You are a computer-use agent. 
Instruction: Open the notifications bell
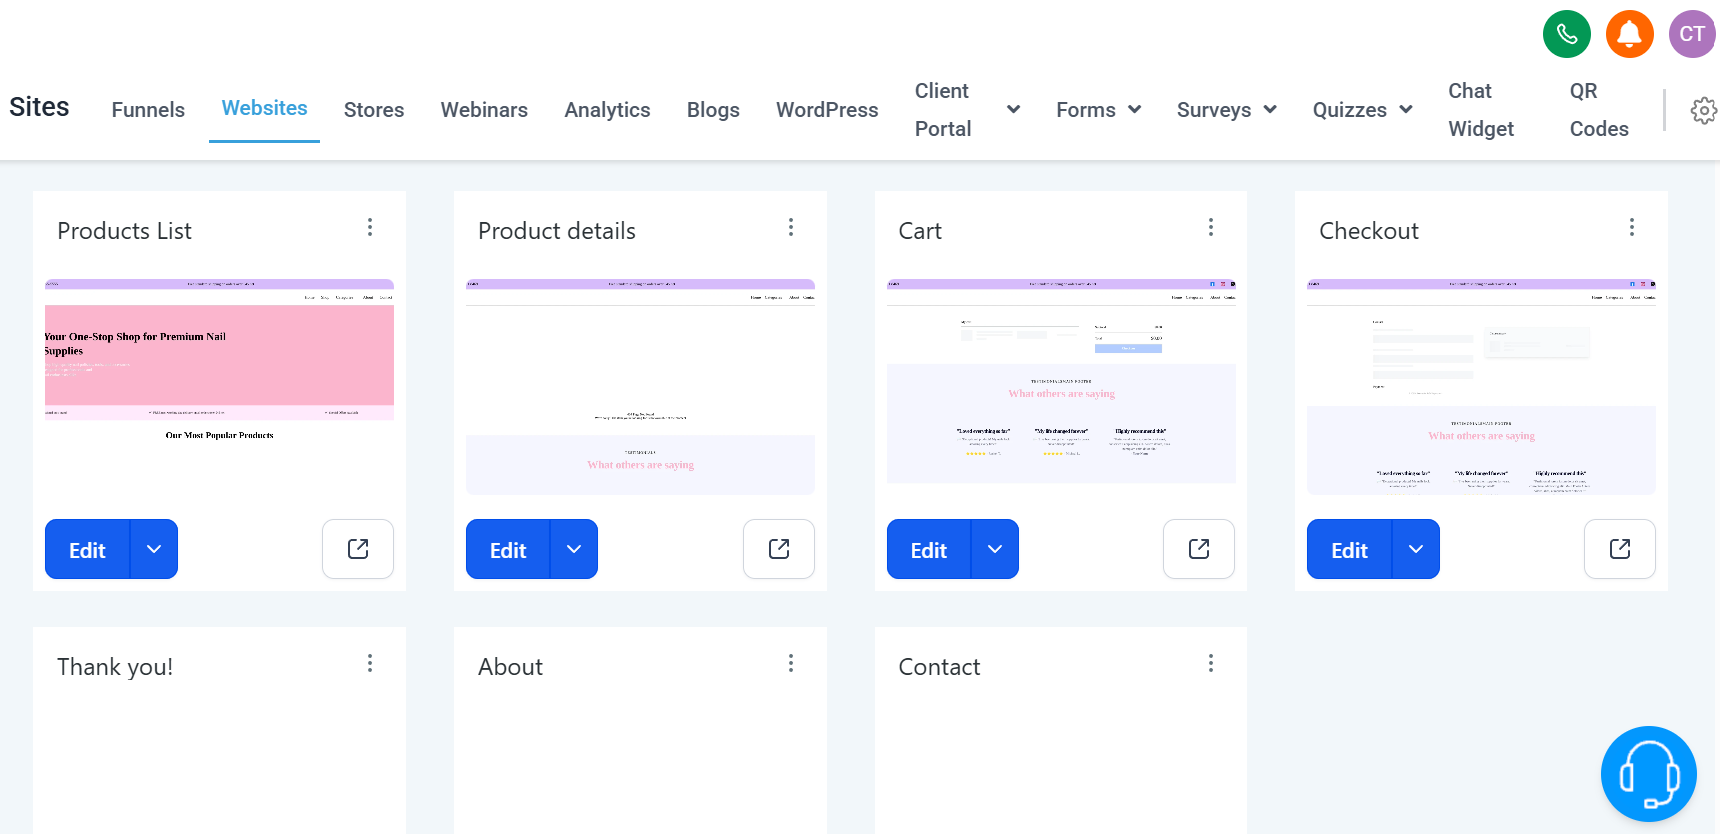(x=1629, y=33)
